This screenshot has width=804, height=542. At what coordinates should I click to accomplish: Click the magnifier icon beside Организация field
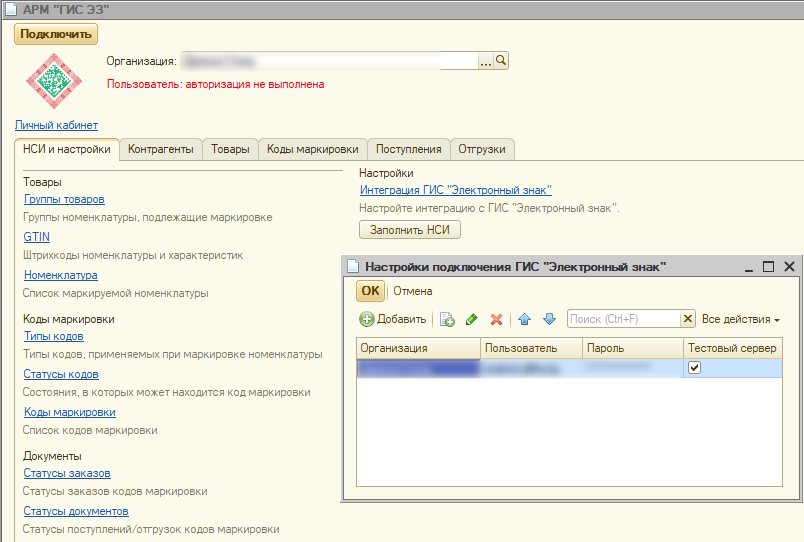pyautogui.click(x=502, y=61)
